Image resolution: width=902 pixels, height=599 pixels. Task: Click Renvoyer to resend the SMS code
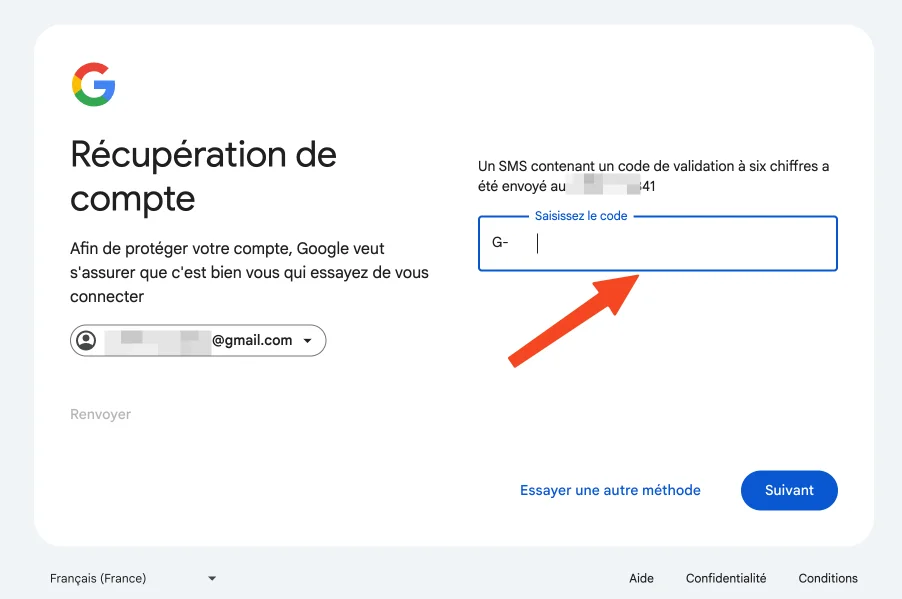pos(99,413)
